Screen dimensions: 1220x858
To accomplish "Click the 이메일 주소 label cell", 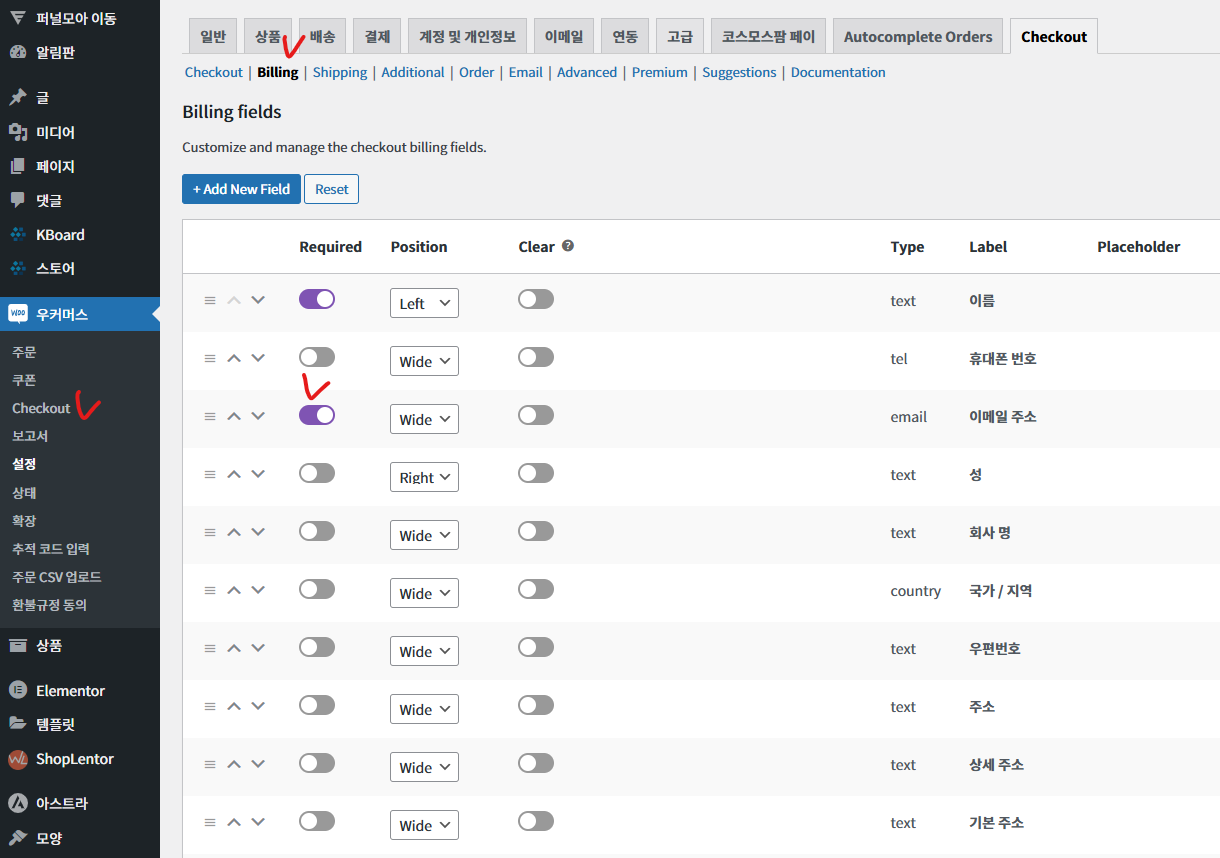I will [x=1003, y=416].
